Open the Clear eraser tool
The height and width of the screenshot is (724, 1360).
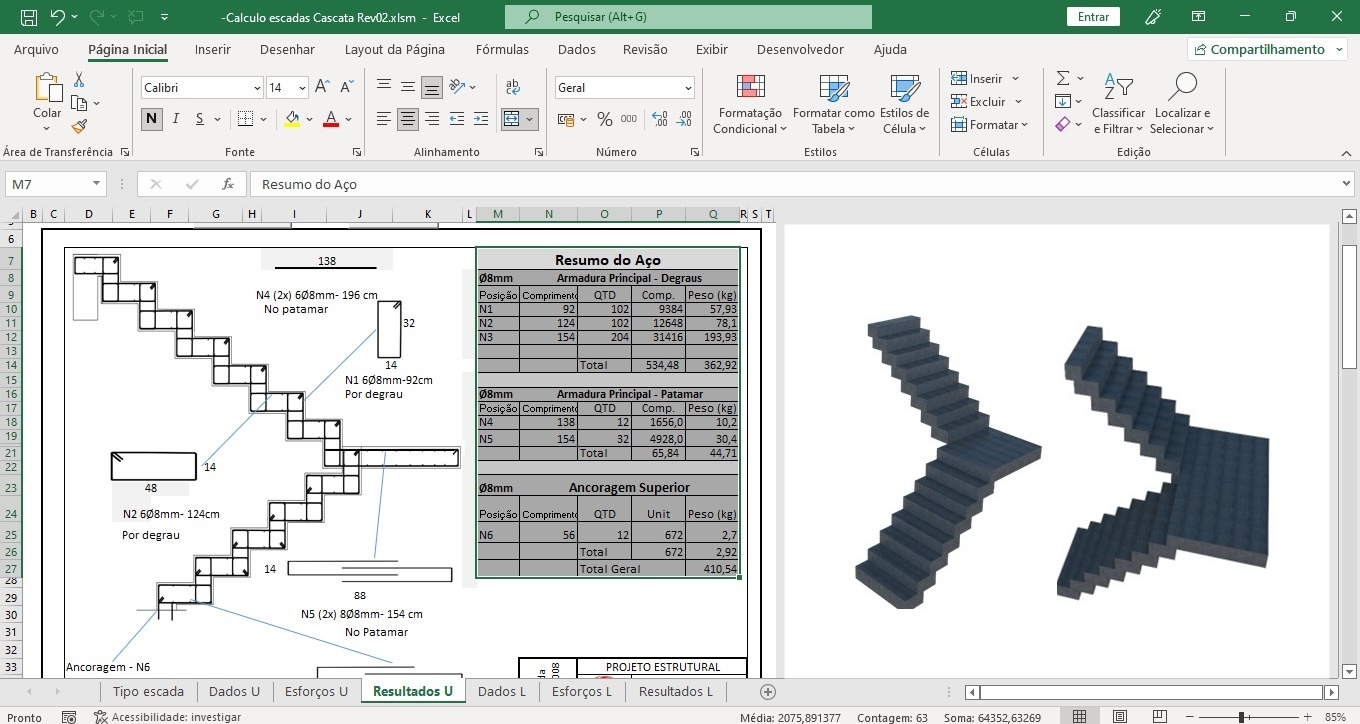(1063, 124)
